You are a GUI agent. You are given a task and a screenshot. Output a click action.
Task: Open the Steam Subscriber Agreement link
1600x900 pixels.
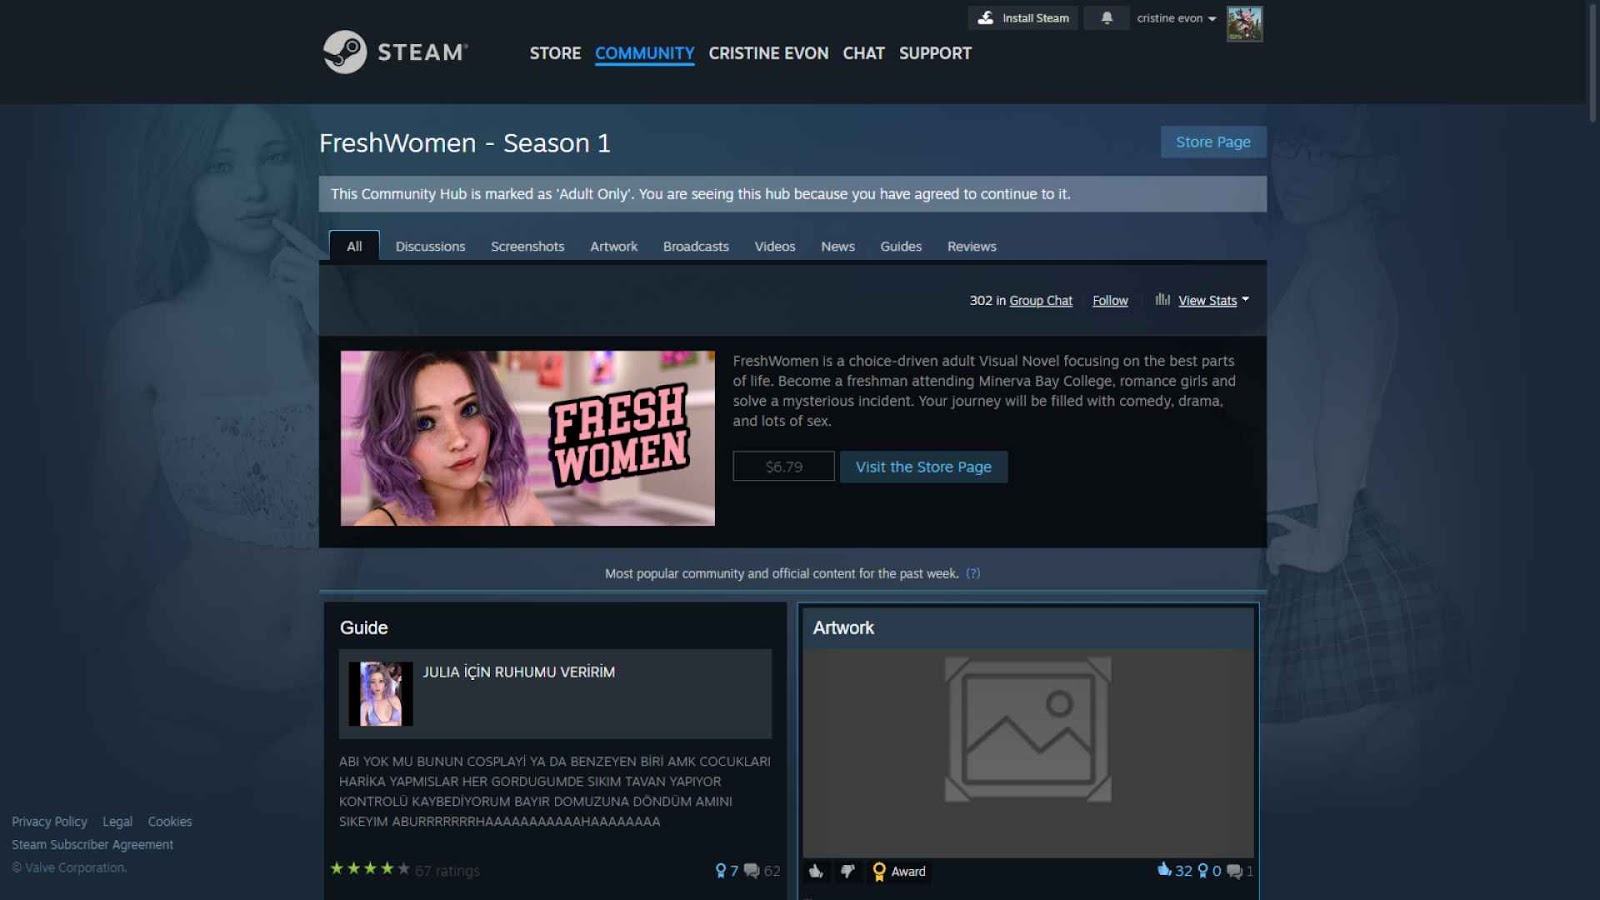[x=93, y=845]
